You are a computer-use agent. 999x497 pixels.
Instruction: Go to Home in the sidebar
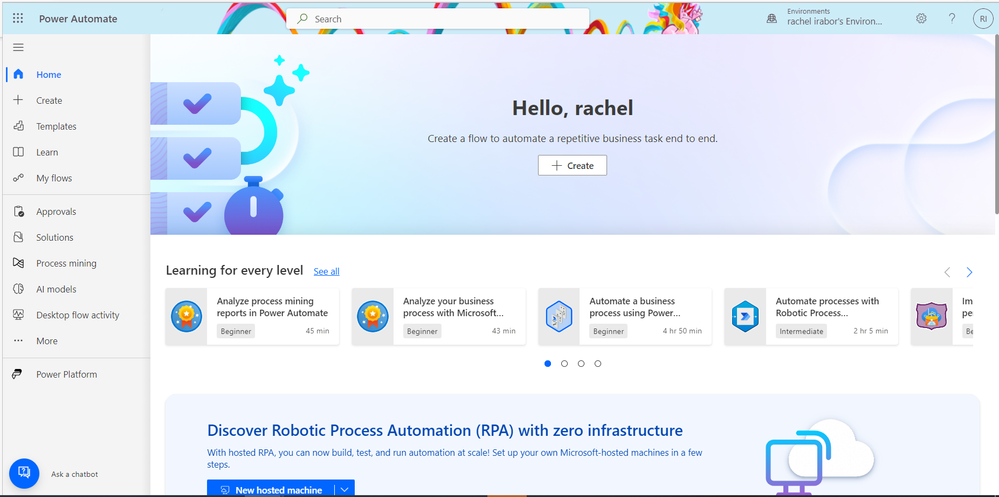(49, 75)
